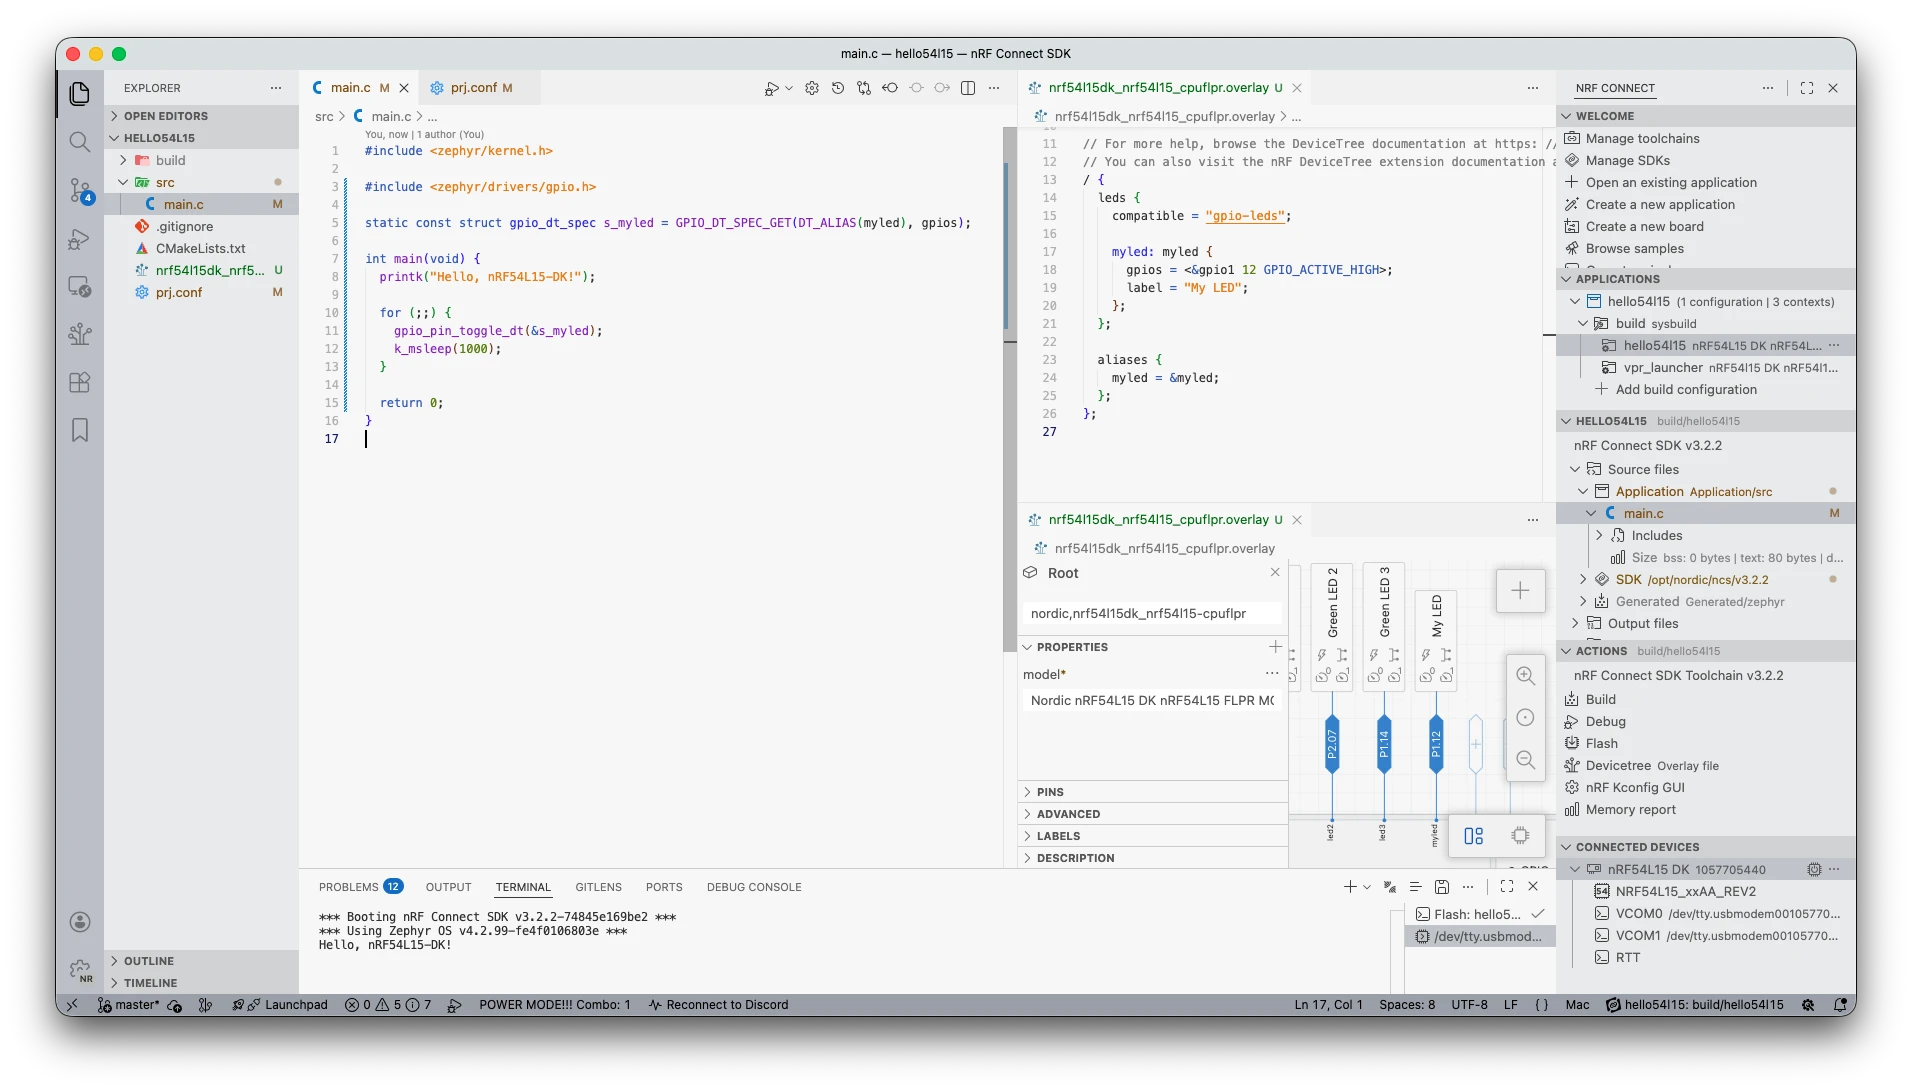1912x1090 pixels.
Task: Expand the build folder in Explorer
Action: click(170, 160)
